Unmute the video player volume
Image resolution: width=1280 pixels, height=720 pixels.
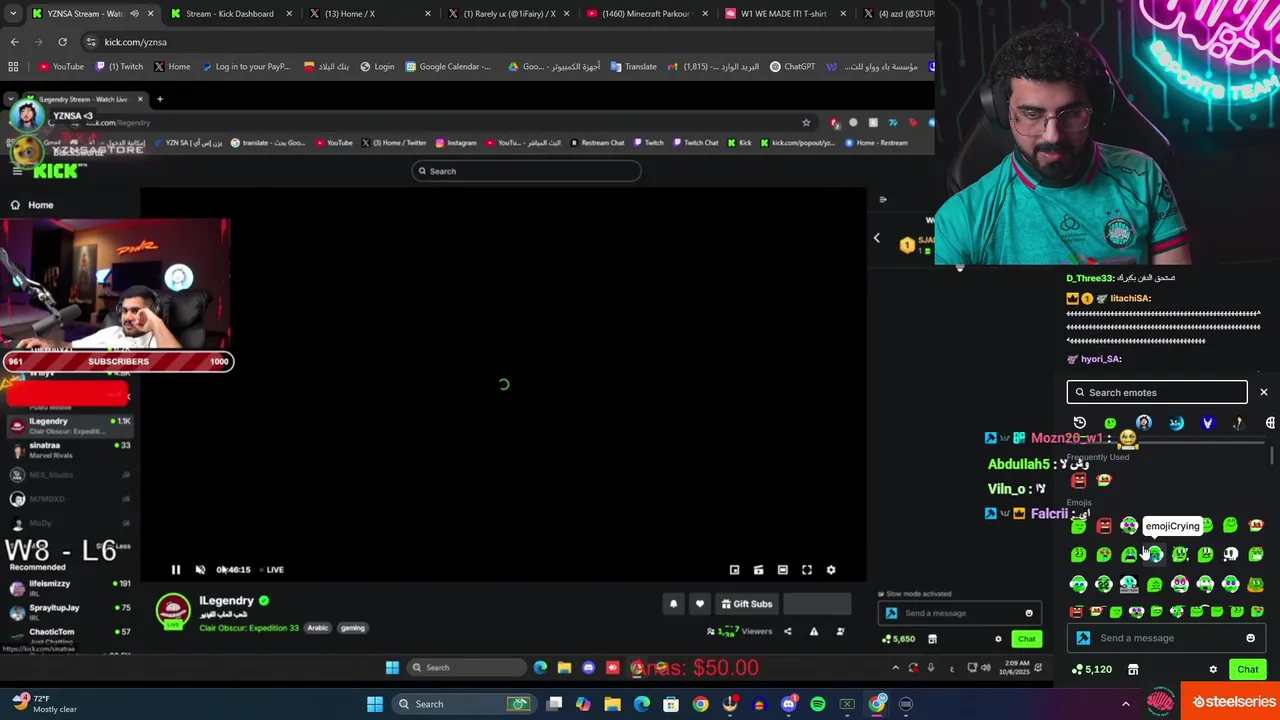200,570
